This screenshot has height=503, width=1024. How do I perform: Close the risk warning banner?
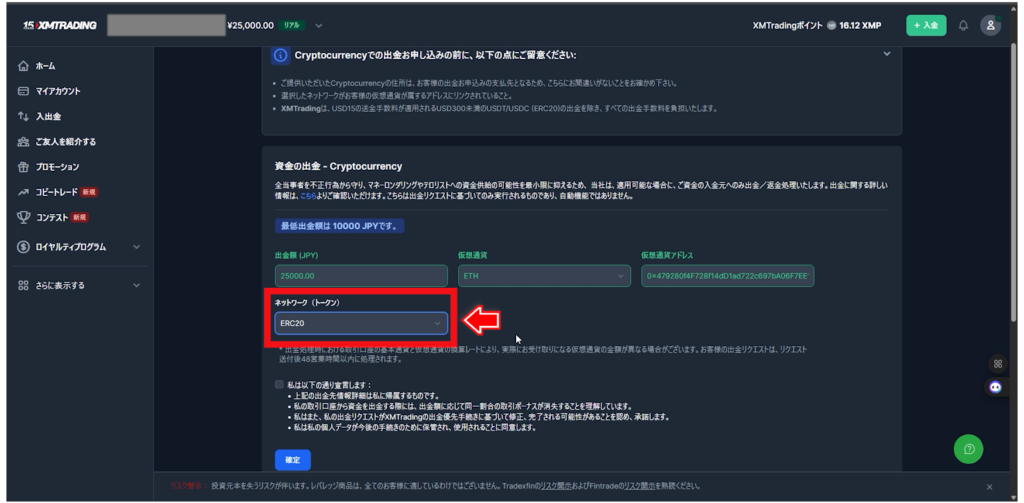tap(989, 487)
